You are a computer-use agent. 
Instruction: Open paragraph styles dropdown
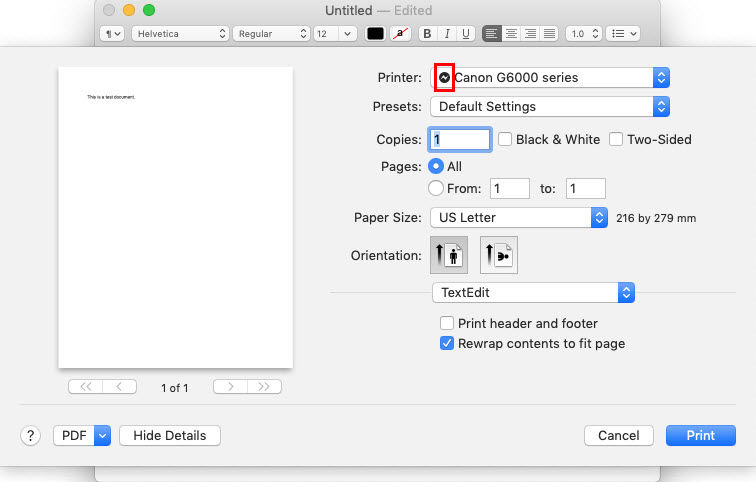112,34
